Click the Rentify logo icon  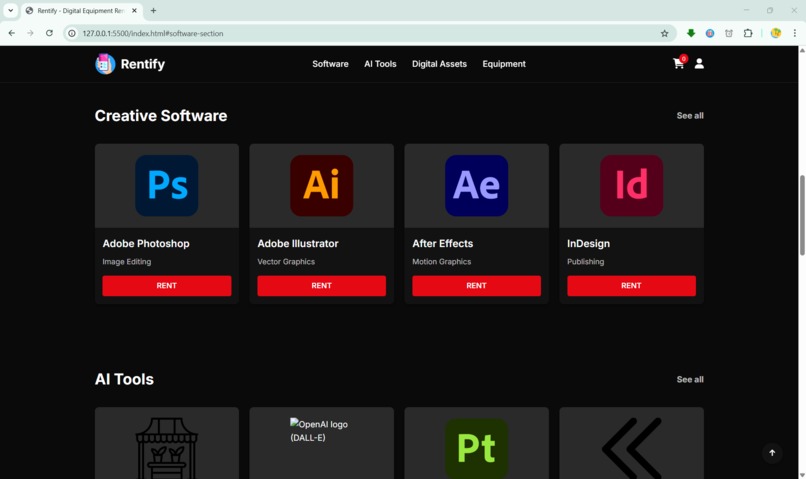(x=105, y=64)
